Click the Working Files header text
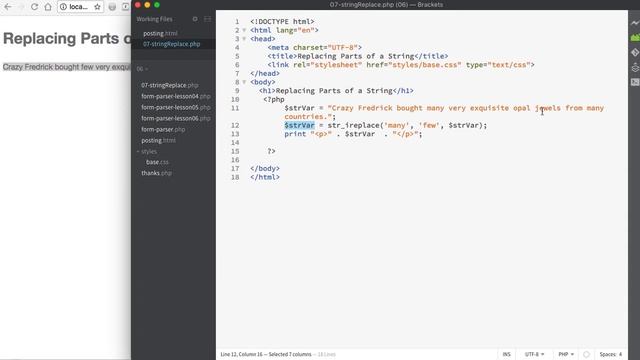Image resolution: width=640 pixels, height=360 pixels. (x=154, y=19)
